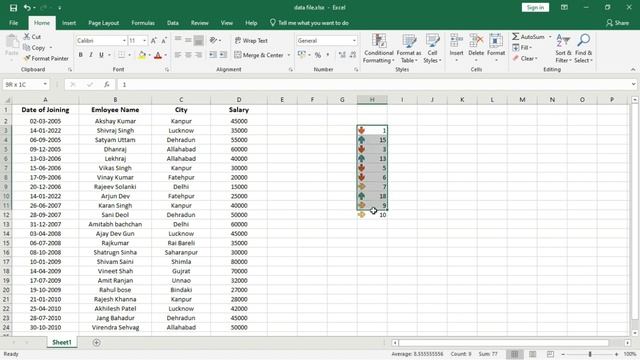Click Tell me what you want to do
The width and height of the screenshot is (640, 360).
pyautogui.click(x=309, y=23)
